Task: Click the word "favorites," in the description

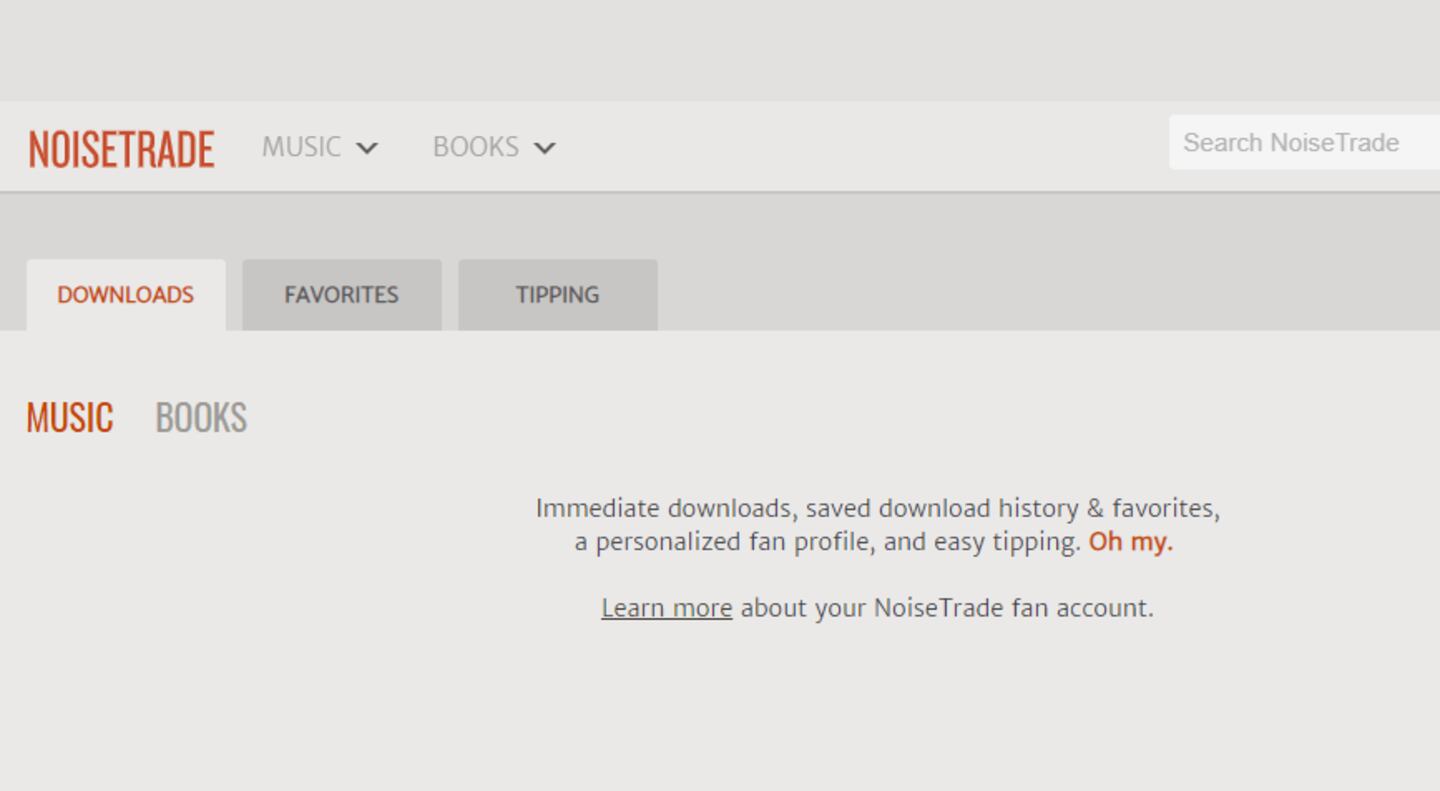Action: 1165,509
